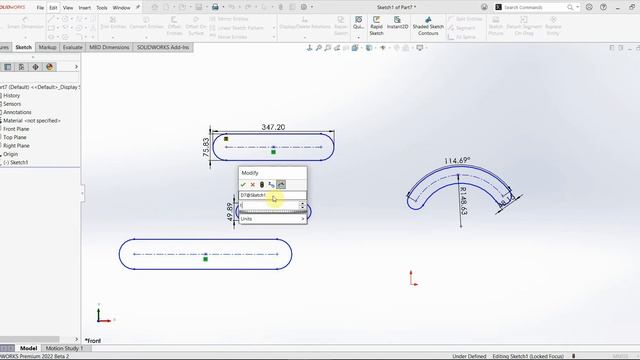Switch to the SOLIDWORKS Add-Ins tab
640x360 pixels.
(x=163, y=47)
